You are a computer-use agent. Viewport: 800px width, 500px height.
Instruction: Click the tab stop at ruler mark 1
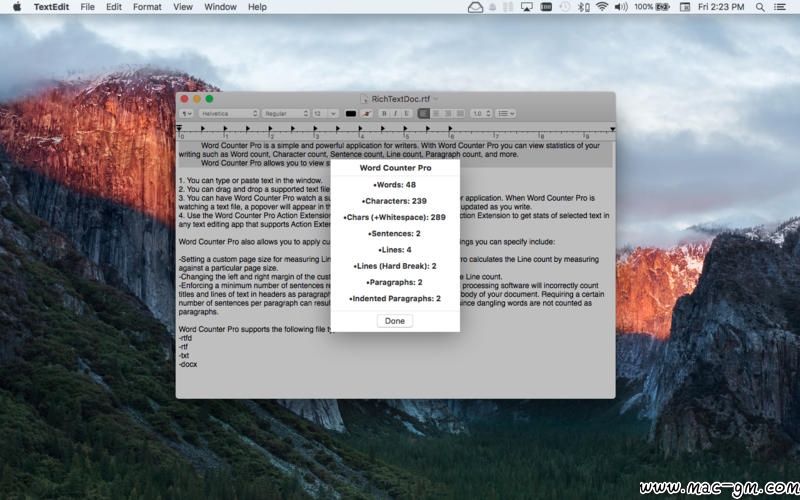click(x=225, y=129)
